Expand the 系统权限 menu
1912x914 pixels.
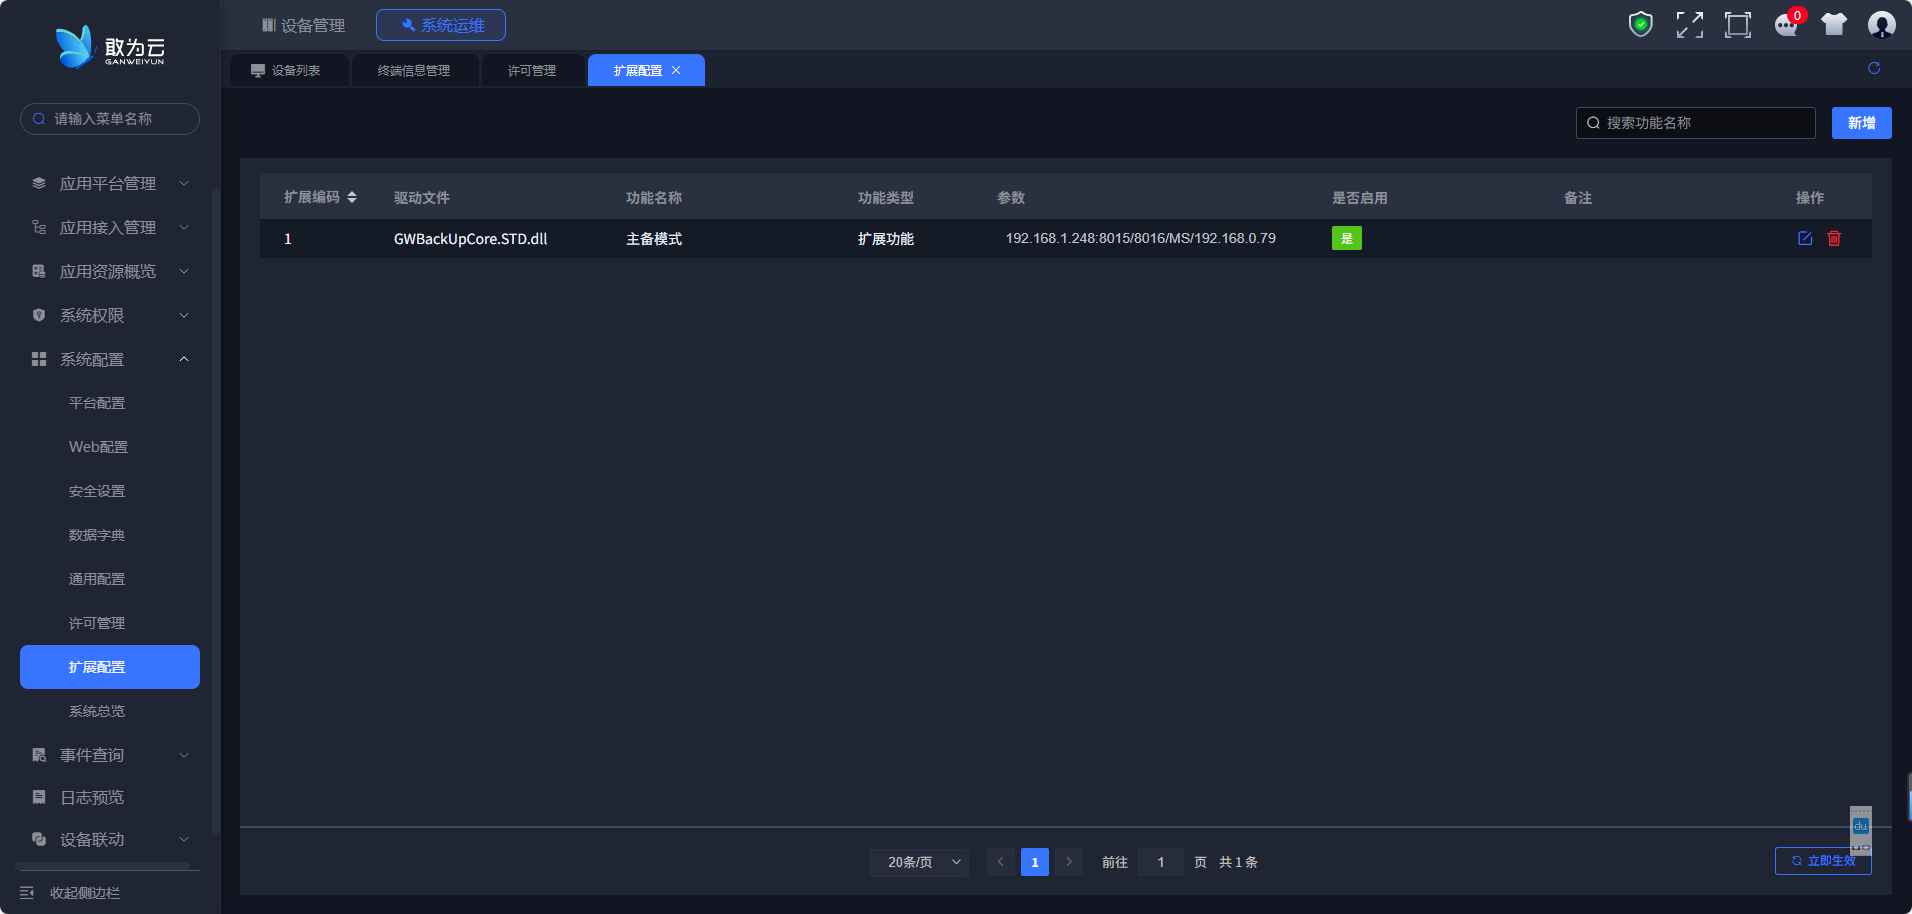(110, 315)
